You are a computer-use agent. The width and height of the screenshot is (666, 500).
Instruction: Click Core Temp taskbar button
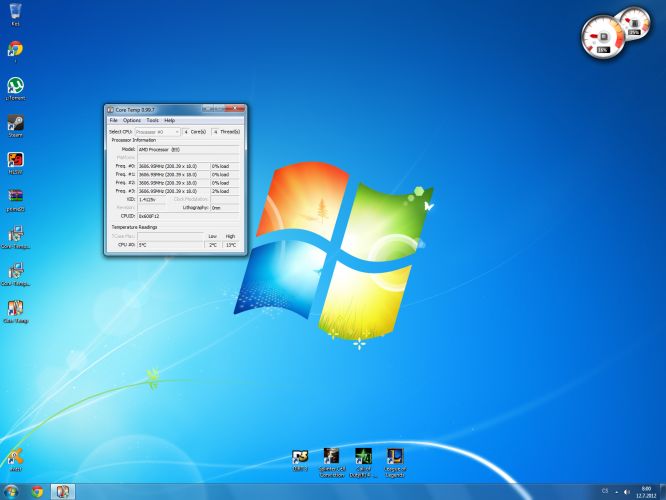63,492
